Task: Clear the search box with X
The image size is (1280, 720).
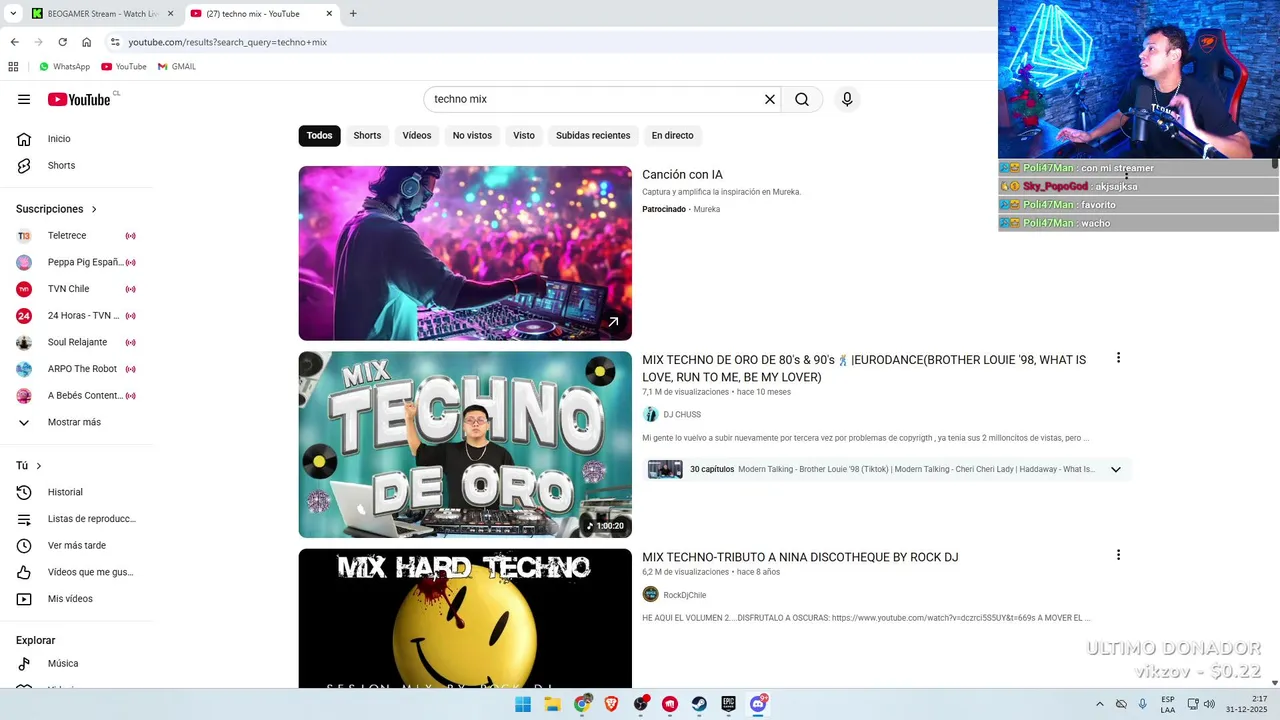Action: click(x=770, y=99)
